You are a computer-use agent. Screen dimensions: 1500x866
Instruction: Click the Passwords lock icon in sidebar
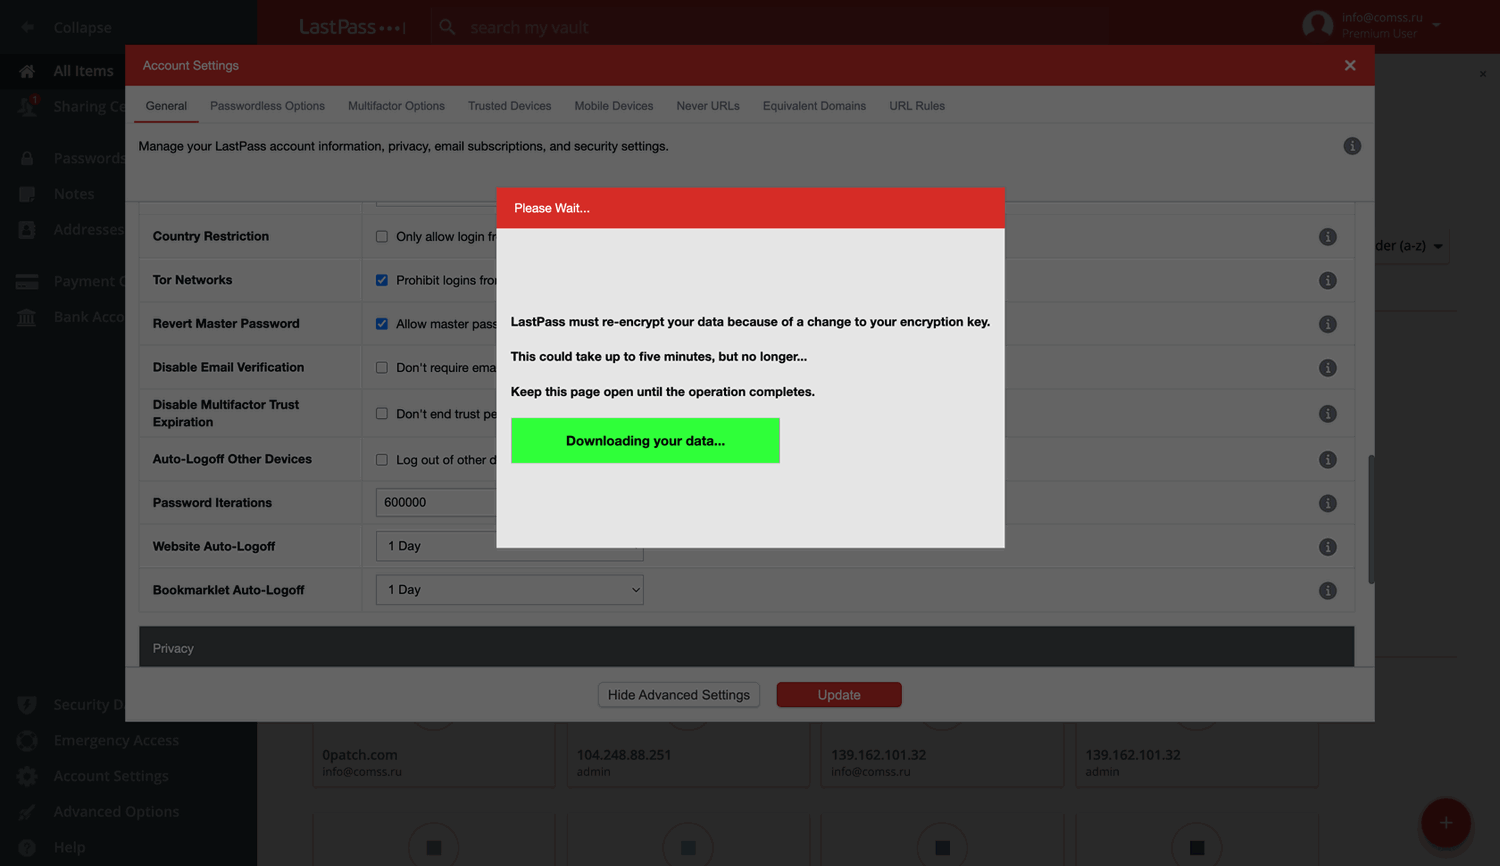[x=27, y=158]
